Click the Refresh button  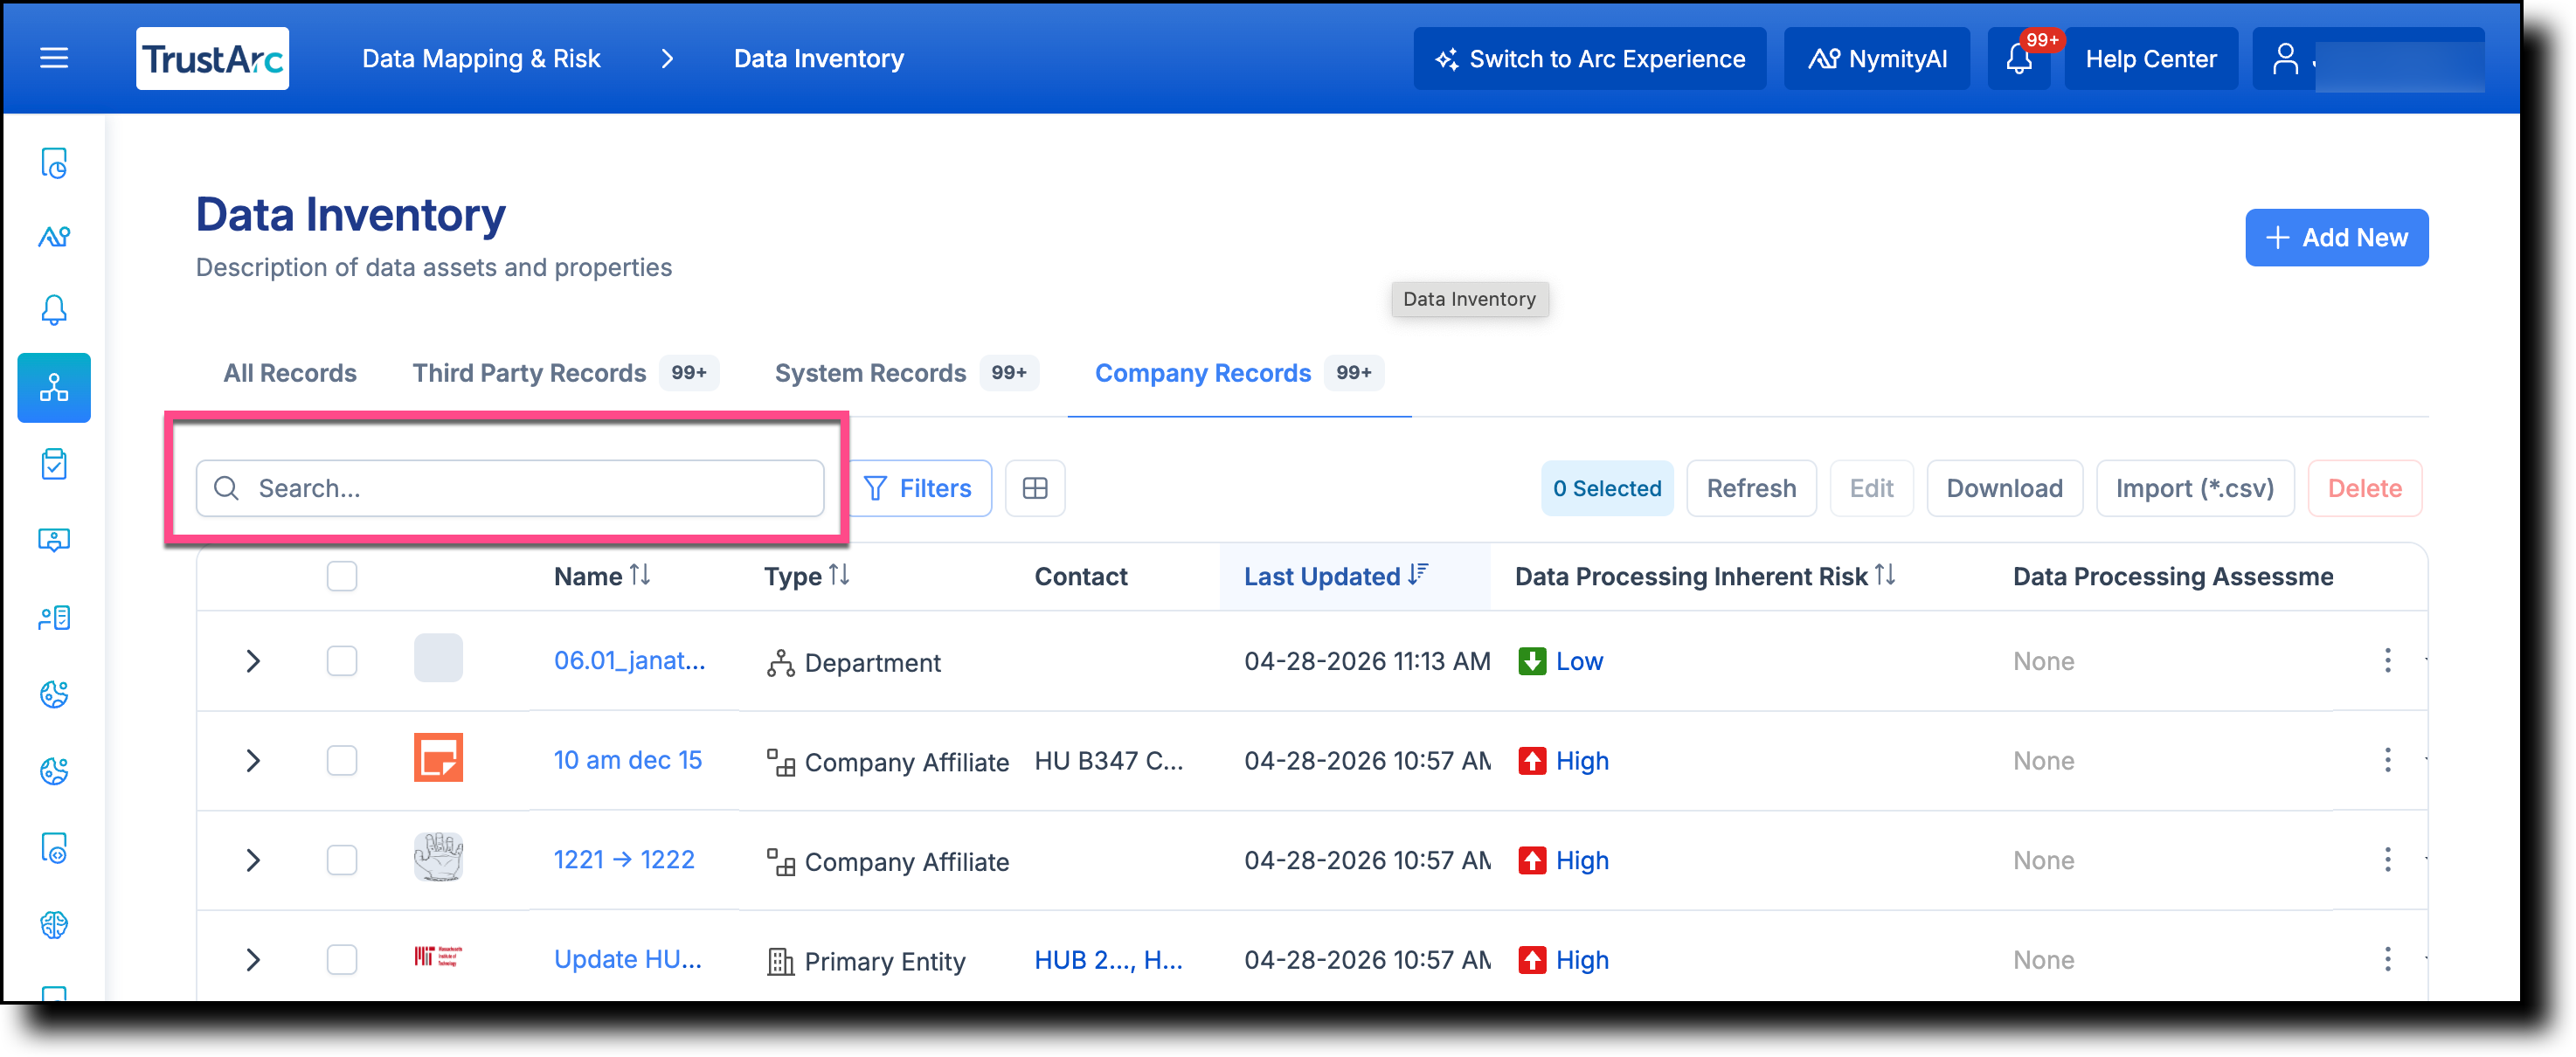(1751, 488)
